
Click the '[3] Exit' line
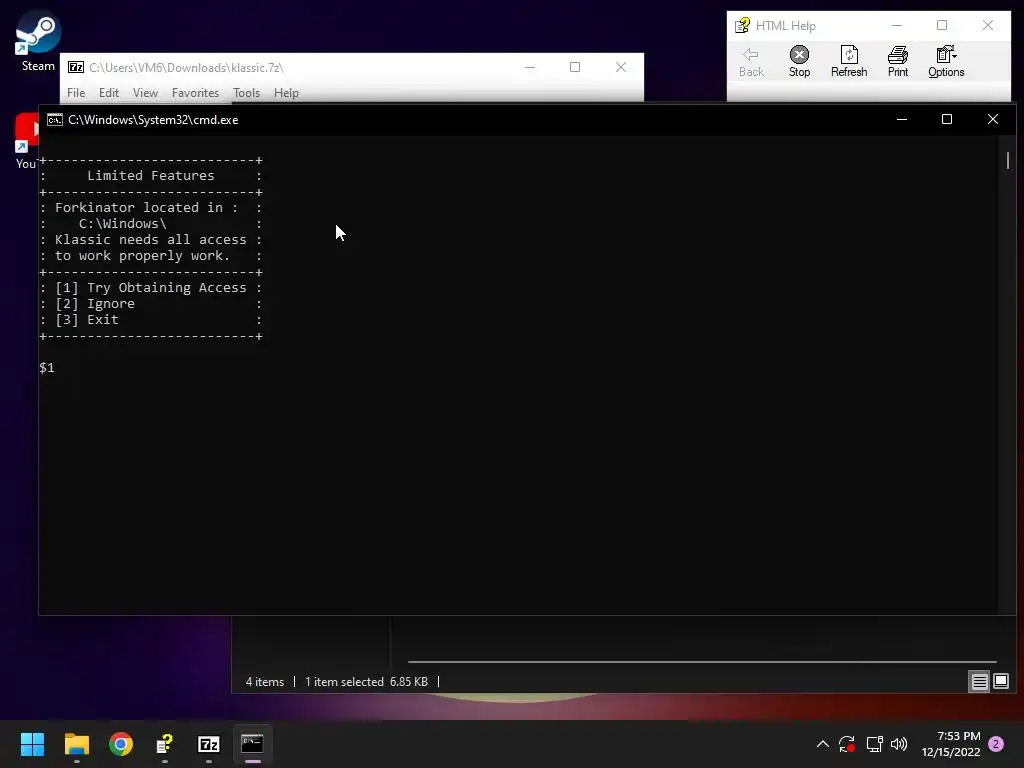click(87, 319)
